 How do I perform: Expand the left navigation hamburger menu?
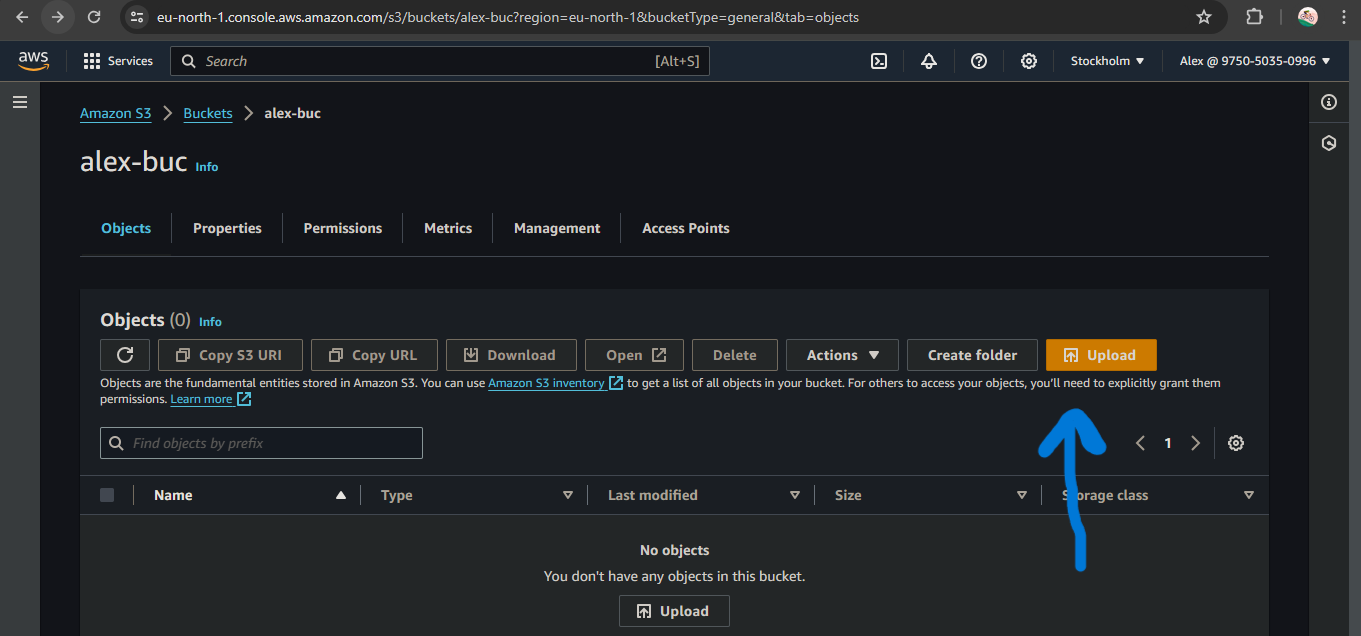(20, 102)
